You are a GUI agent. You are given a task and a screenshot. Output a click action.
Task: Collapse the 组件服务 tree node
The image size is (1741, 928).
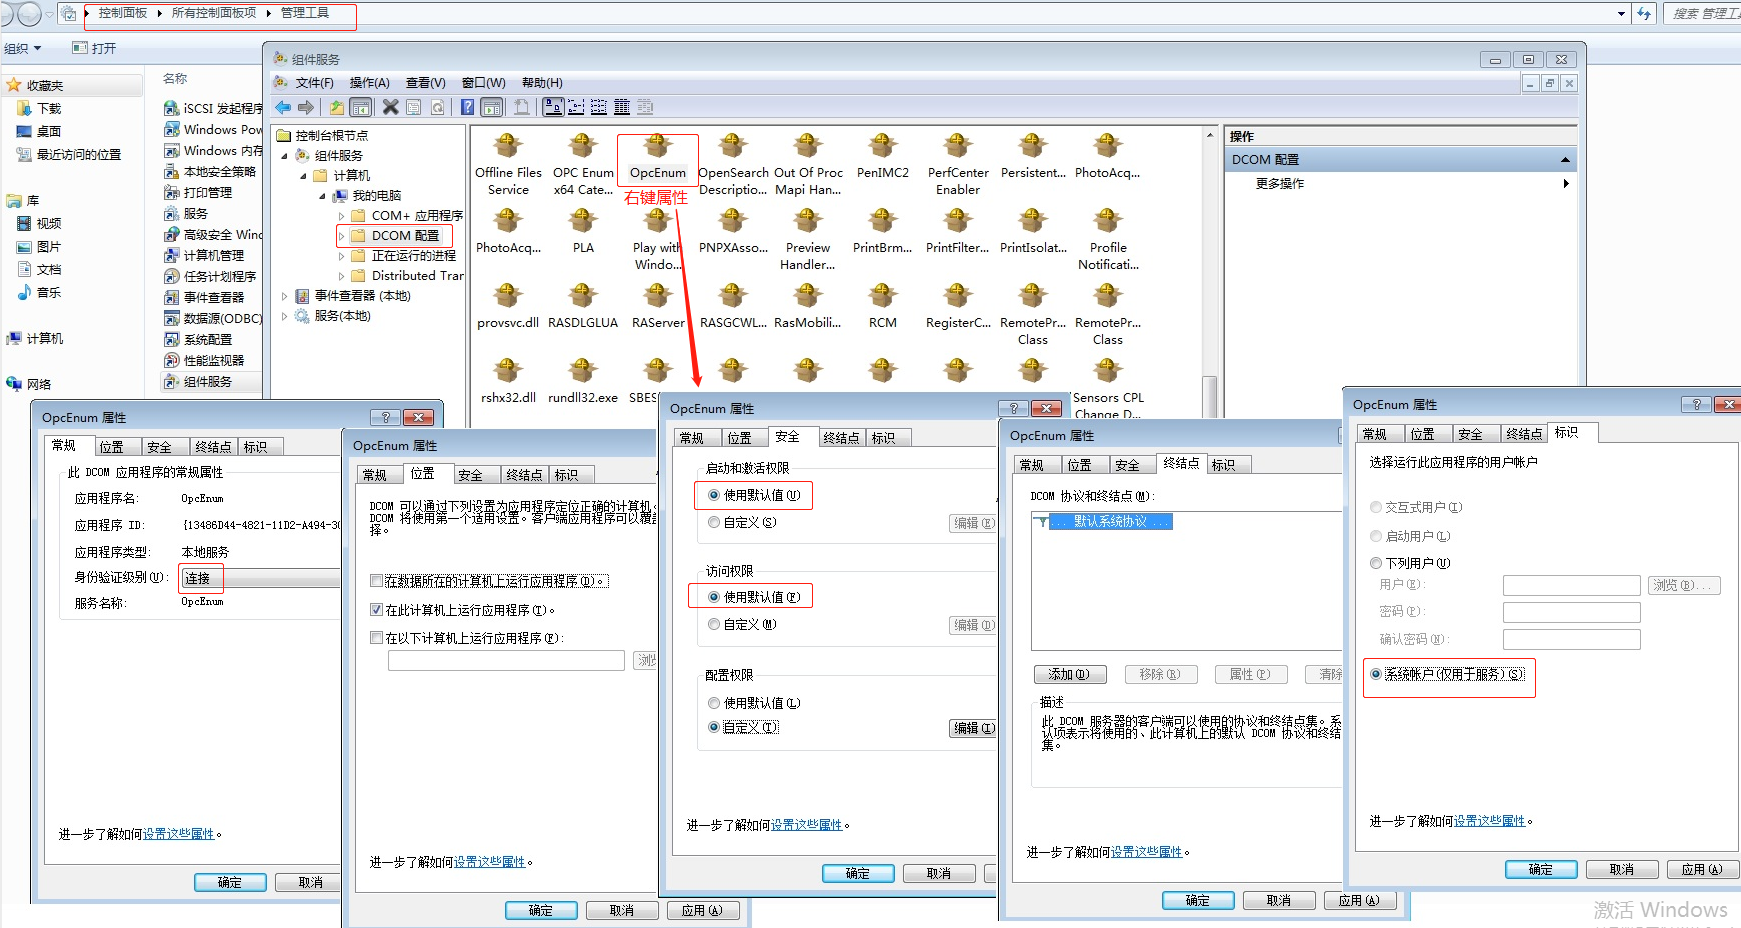(284, 156)
